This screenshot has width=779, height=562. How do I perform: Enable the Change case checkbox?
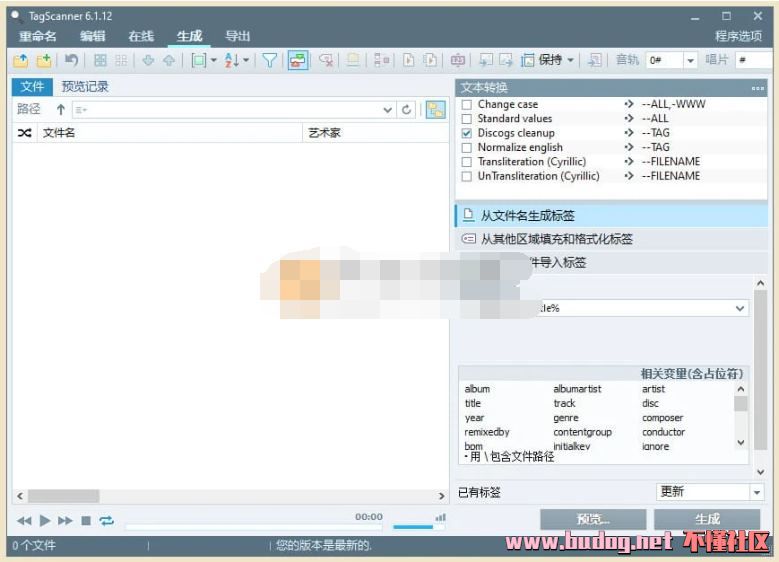click(x=467, y=105)
